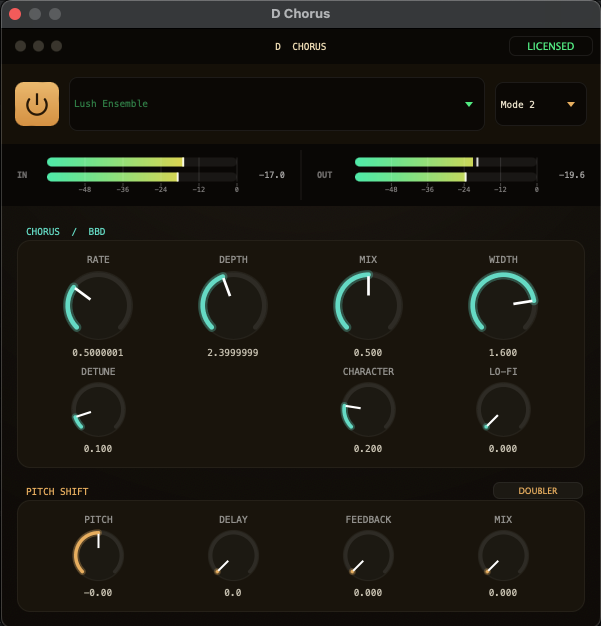Click the OUT level meter
Viewport: 601px width, 626px height.
(x=446, y=169)
